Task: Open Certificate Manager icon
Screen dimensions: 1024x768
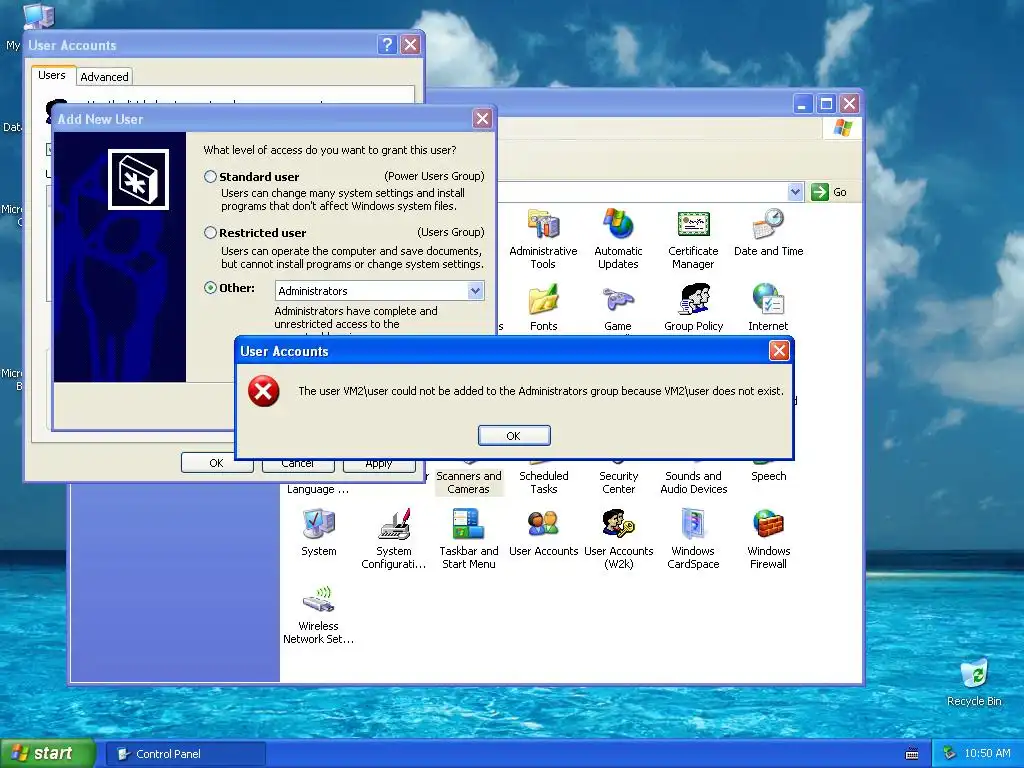Action: [x=693, y=238]
